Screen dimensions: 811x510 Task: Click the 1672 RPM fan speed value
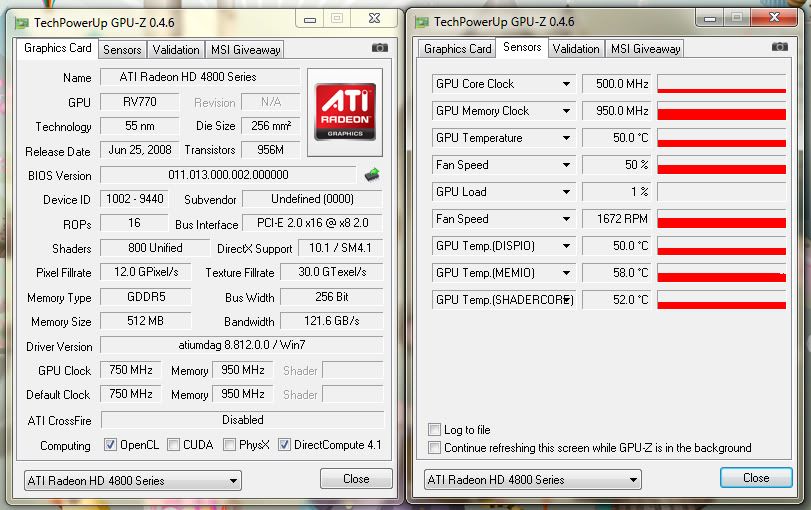(616, 219)
